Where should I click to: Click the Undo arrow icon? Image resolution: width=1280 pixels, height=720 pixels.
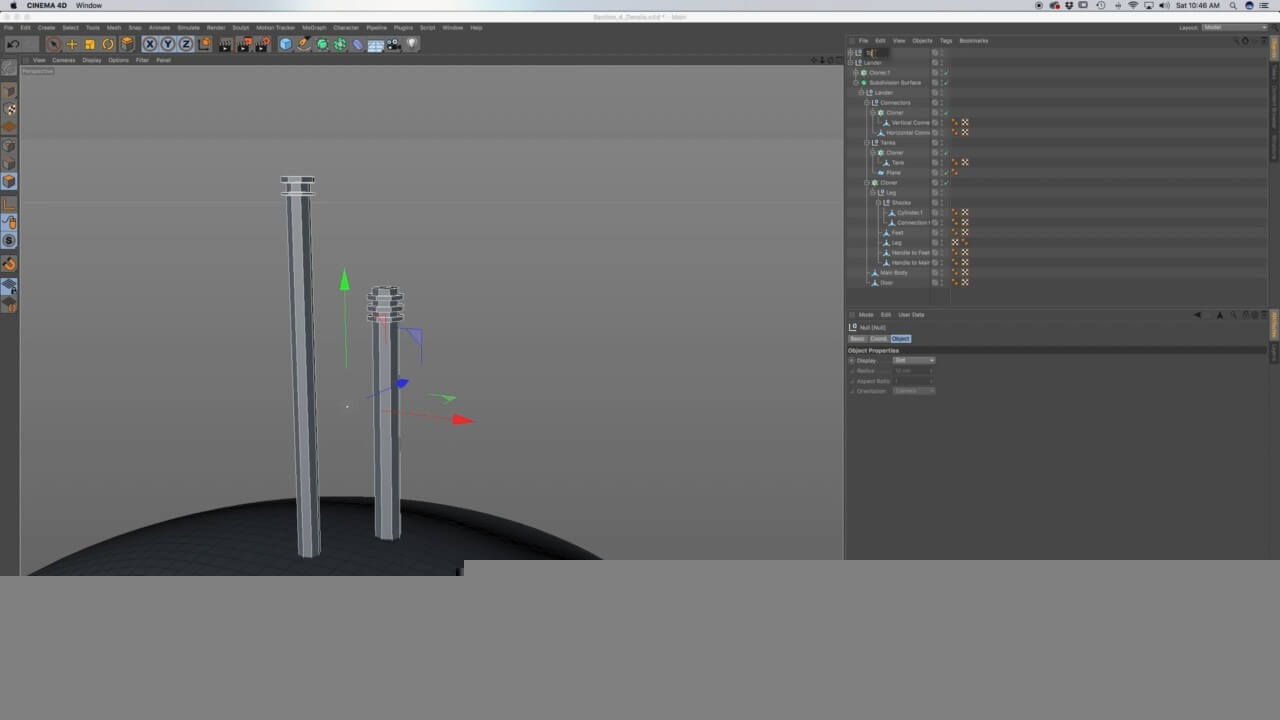coord(13,44)
